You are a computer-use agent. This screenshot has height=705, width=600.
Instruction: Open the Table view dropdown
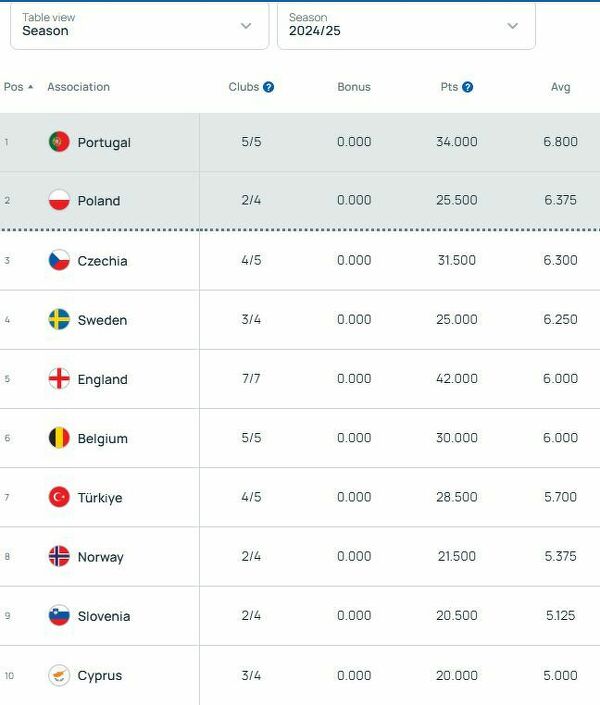coord(139,25)
